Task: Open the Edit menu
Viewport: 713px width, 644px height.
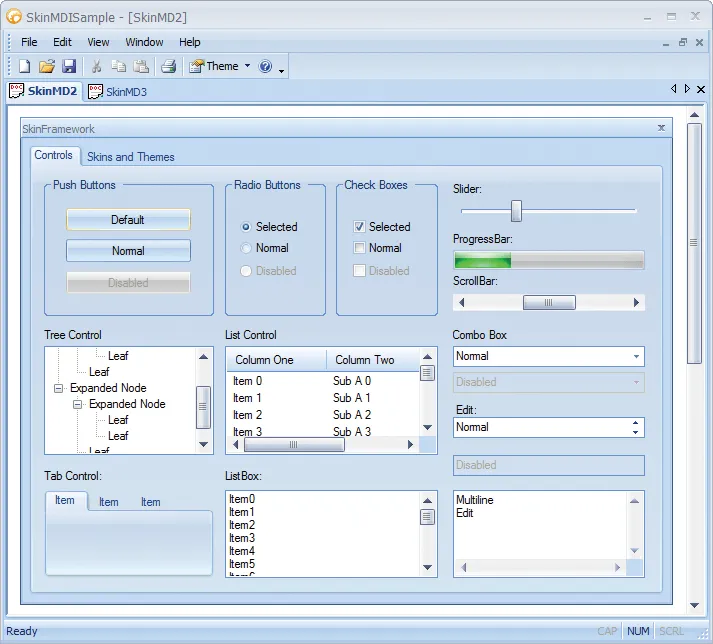Action: pos(62,42)
